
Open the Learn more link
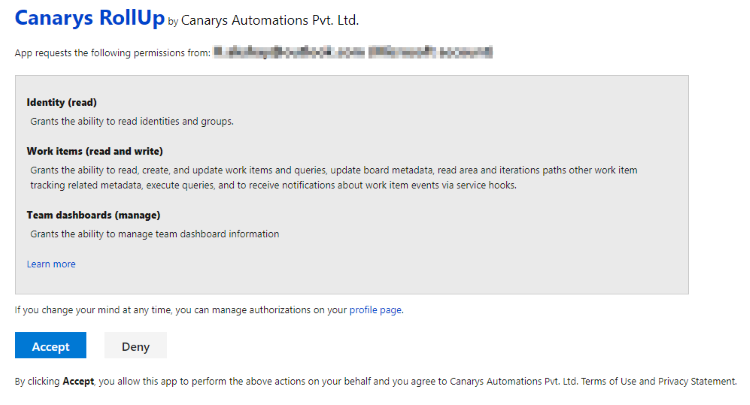(51, 264)
